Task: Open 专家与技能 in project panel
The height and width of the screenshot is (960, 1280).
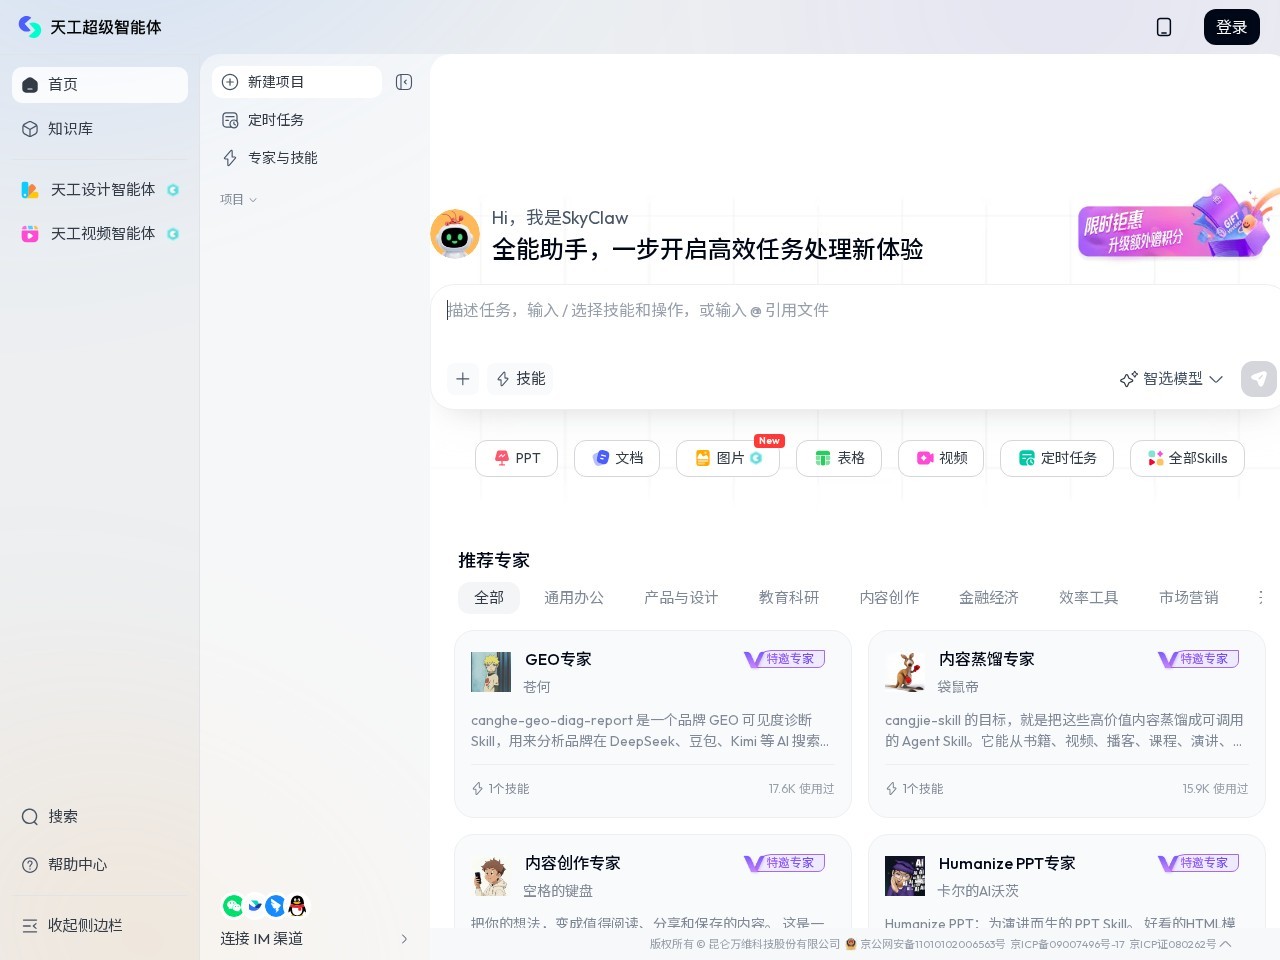Action: tap(315, 158)
